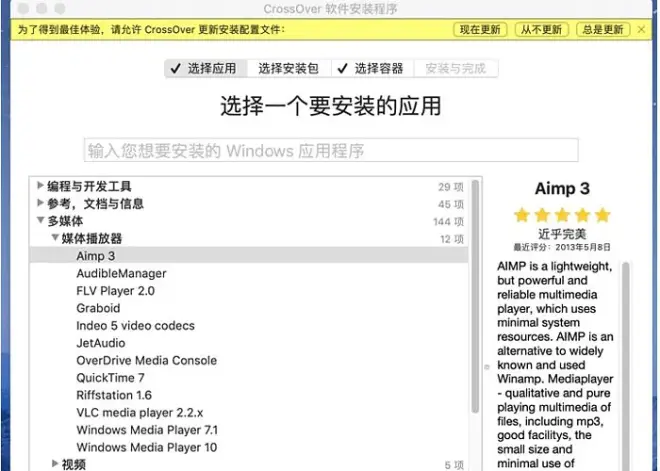Focus the Windows application search field

tap(331, 150)
